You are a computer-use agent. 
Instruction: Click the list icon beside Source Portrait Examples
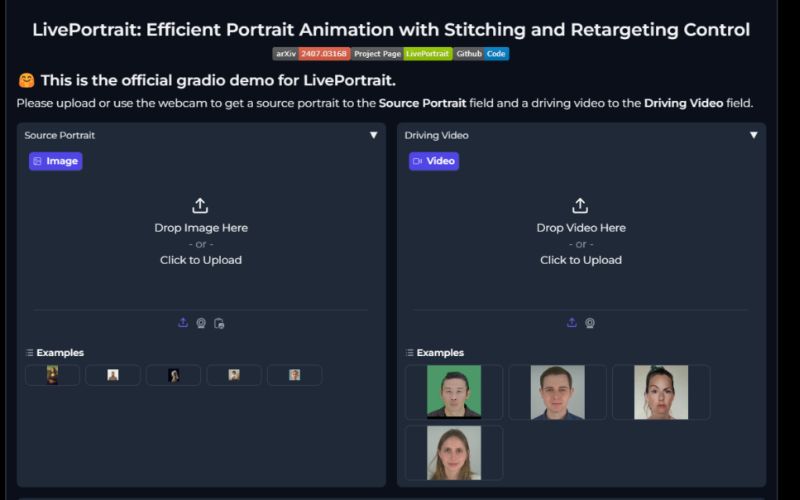coord(30,353)
